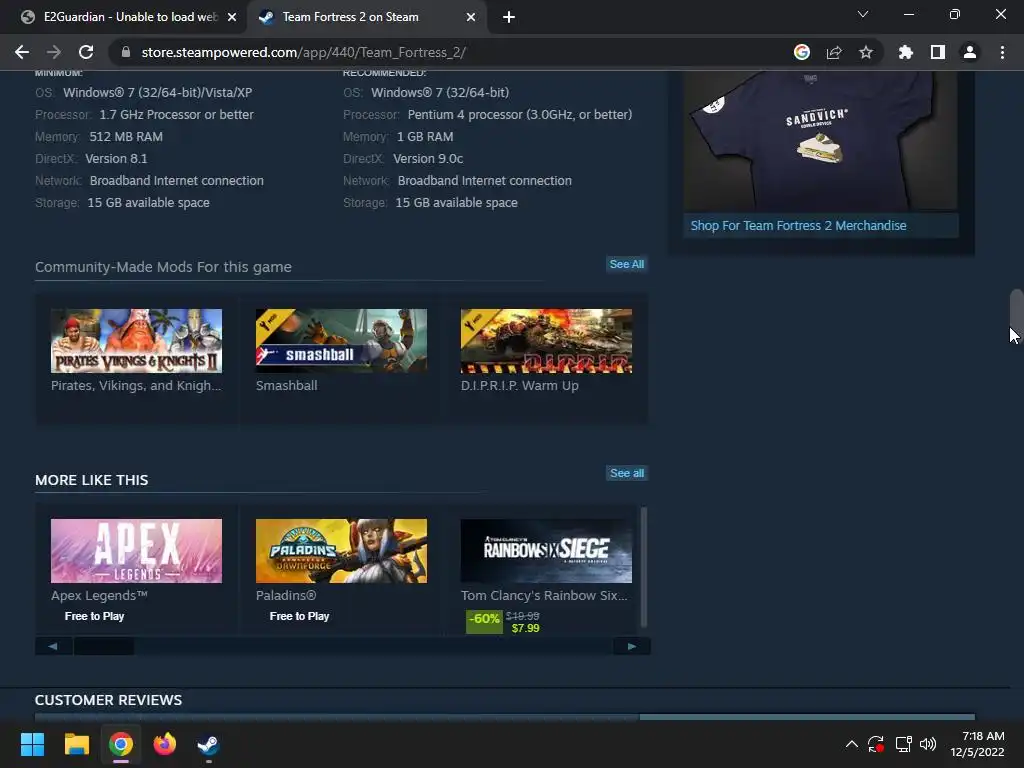Click the Pirates, Vikings, and Knigh... title

pos(136,385)
